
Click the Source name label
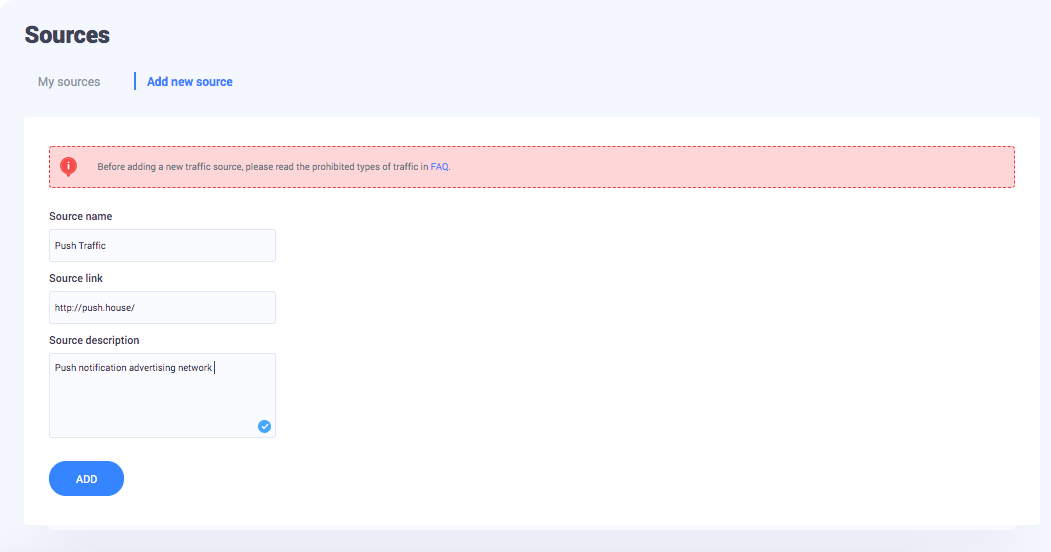(x=81, y=216)
